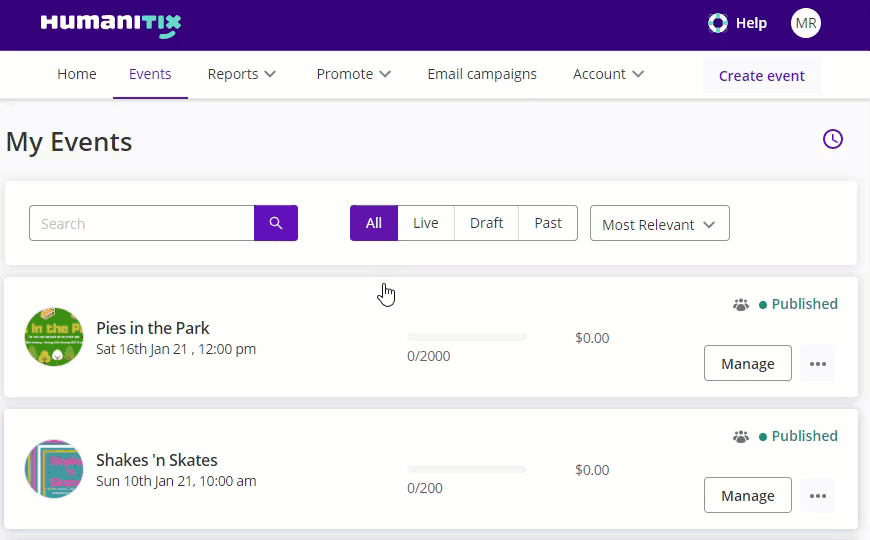
Task: Open more options for Shakes 'n Skates
Action: (818, 496)
